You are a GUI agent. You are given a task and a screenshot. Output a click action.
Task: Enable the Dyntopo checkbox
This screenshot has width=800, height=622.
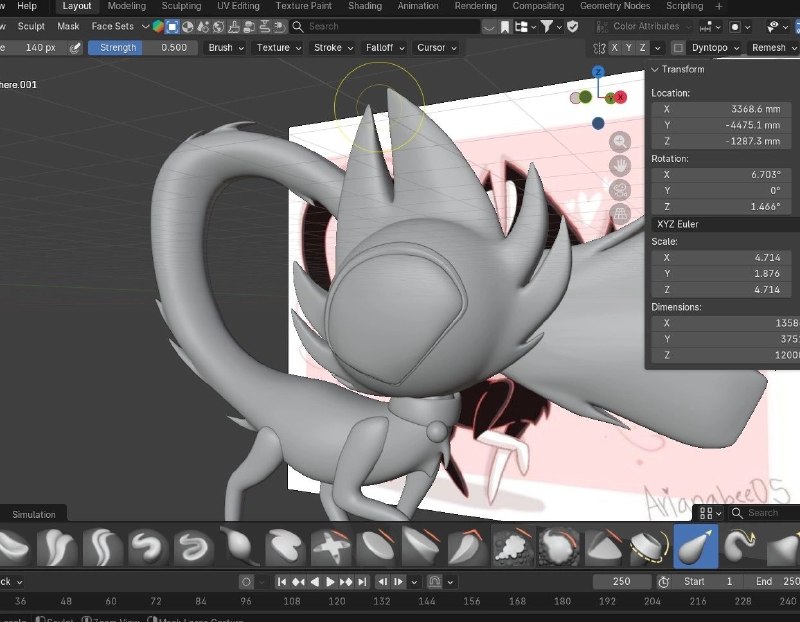(x=678, y=48)
